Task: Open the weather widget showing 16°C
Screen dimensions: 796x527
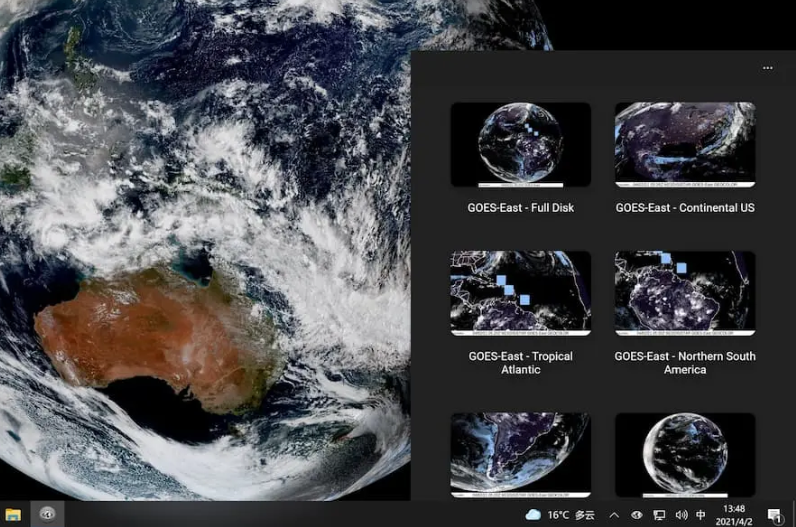Action: point(560,514)
